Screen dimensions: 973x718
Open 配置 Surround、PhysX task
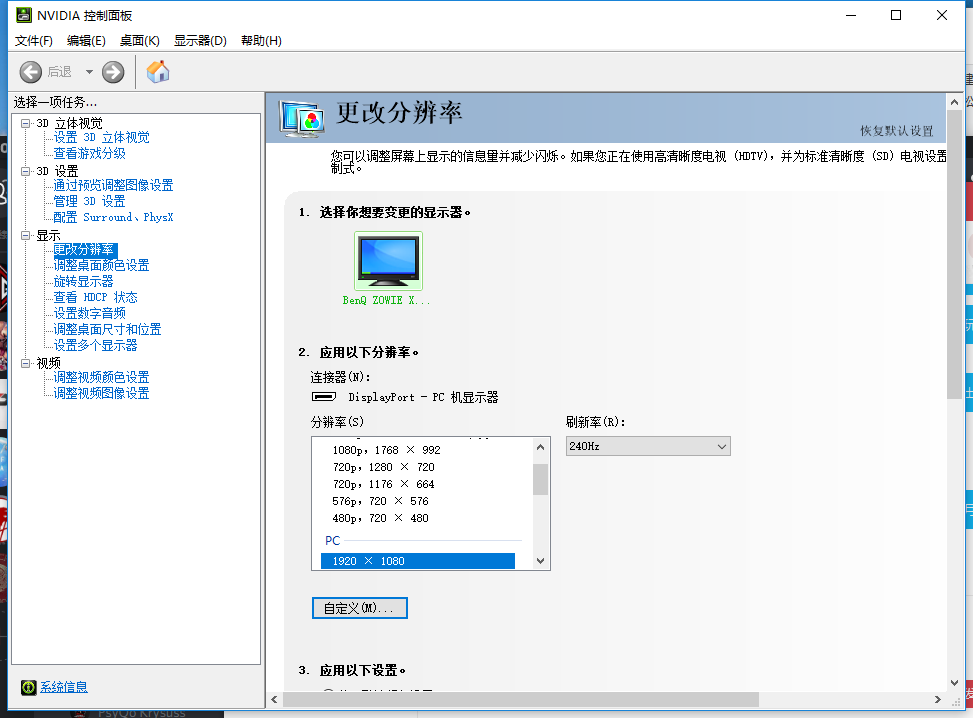pyautogui.click(x=113, y=217)
